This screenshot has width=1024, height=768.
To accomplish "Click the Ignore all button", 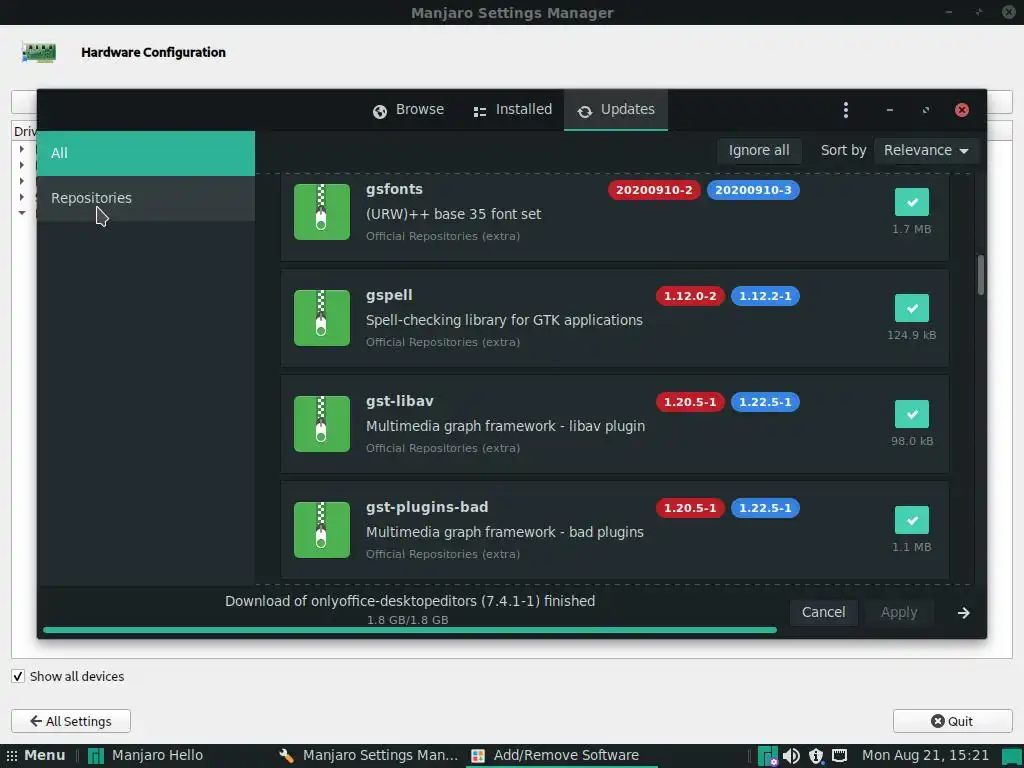I will 759,150.
